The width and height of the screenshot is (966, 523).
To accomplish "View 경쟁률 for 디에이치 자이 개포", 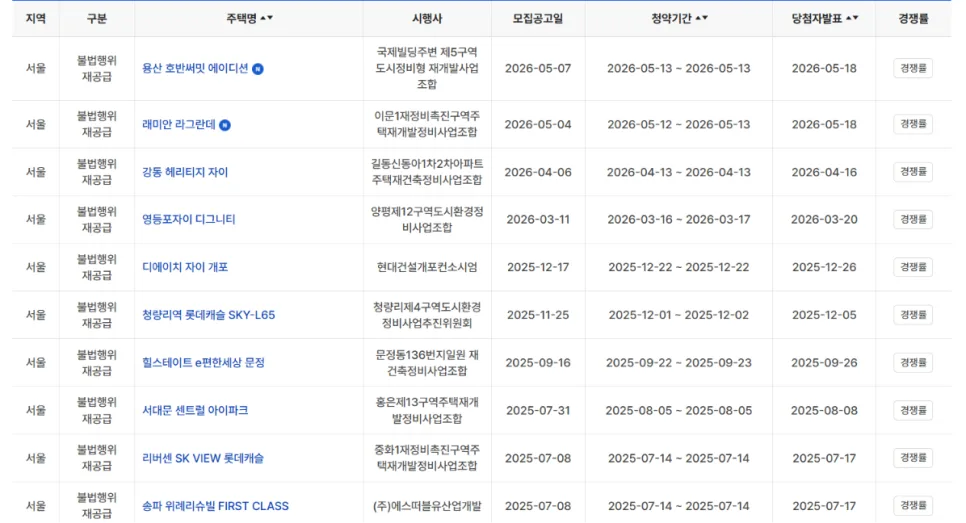I will 913,267.
